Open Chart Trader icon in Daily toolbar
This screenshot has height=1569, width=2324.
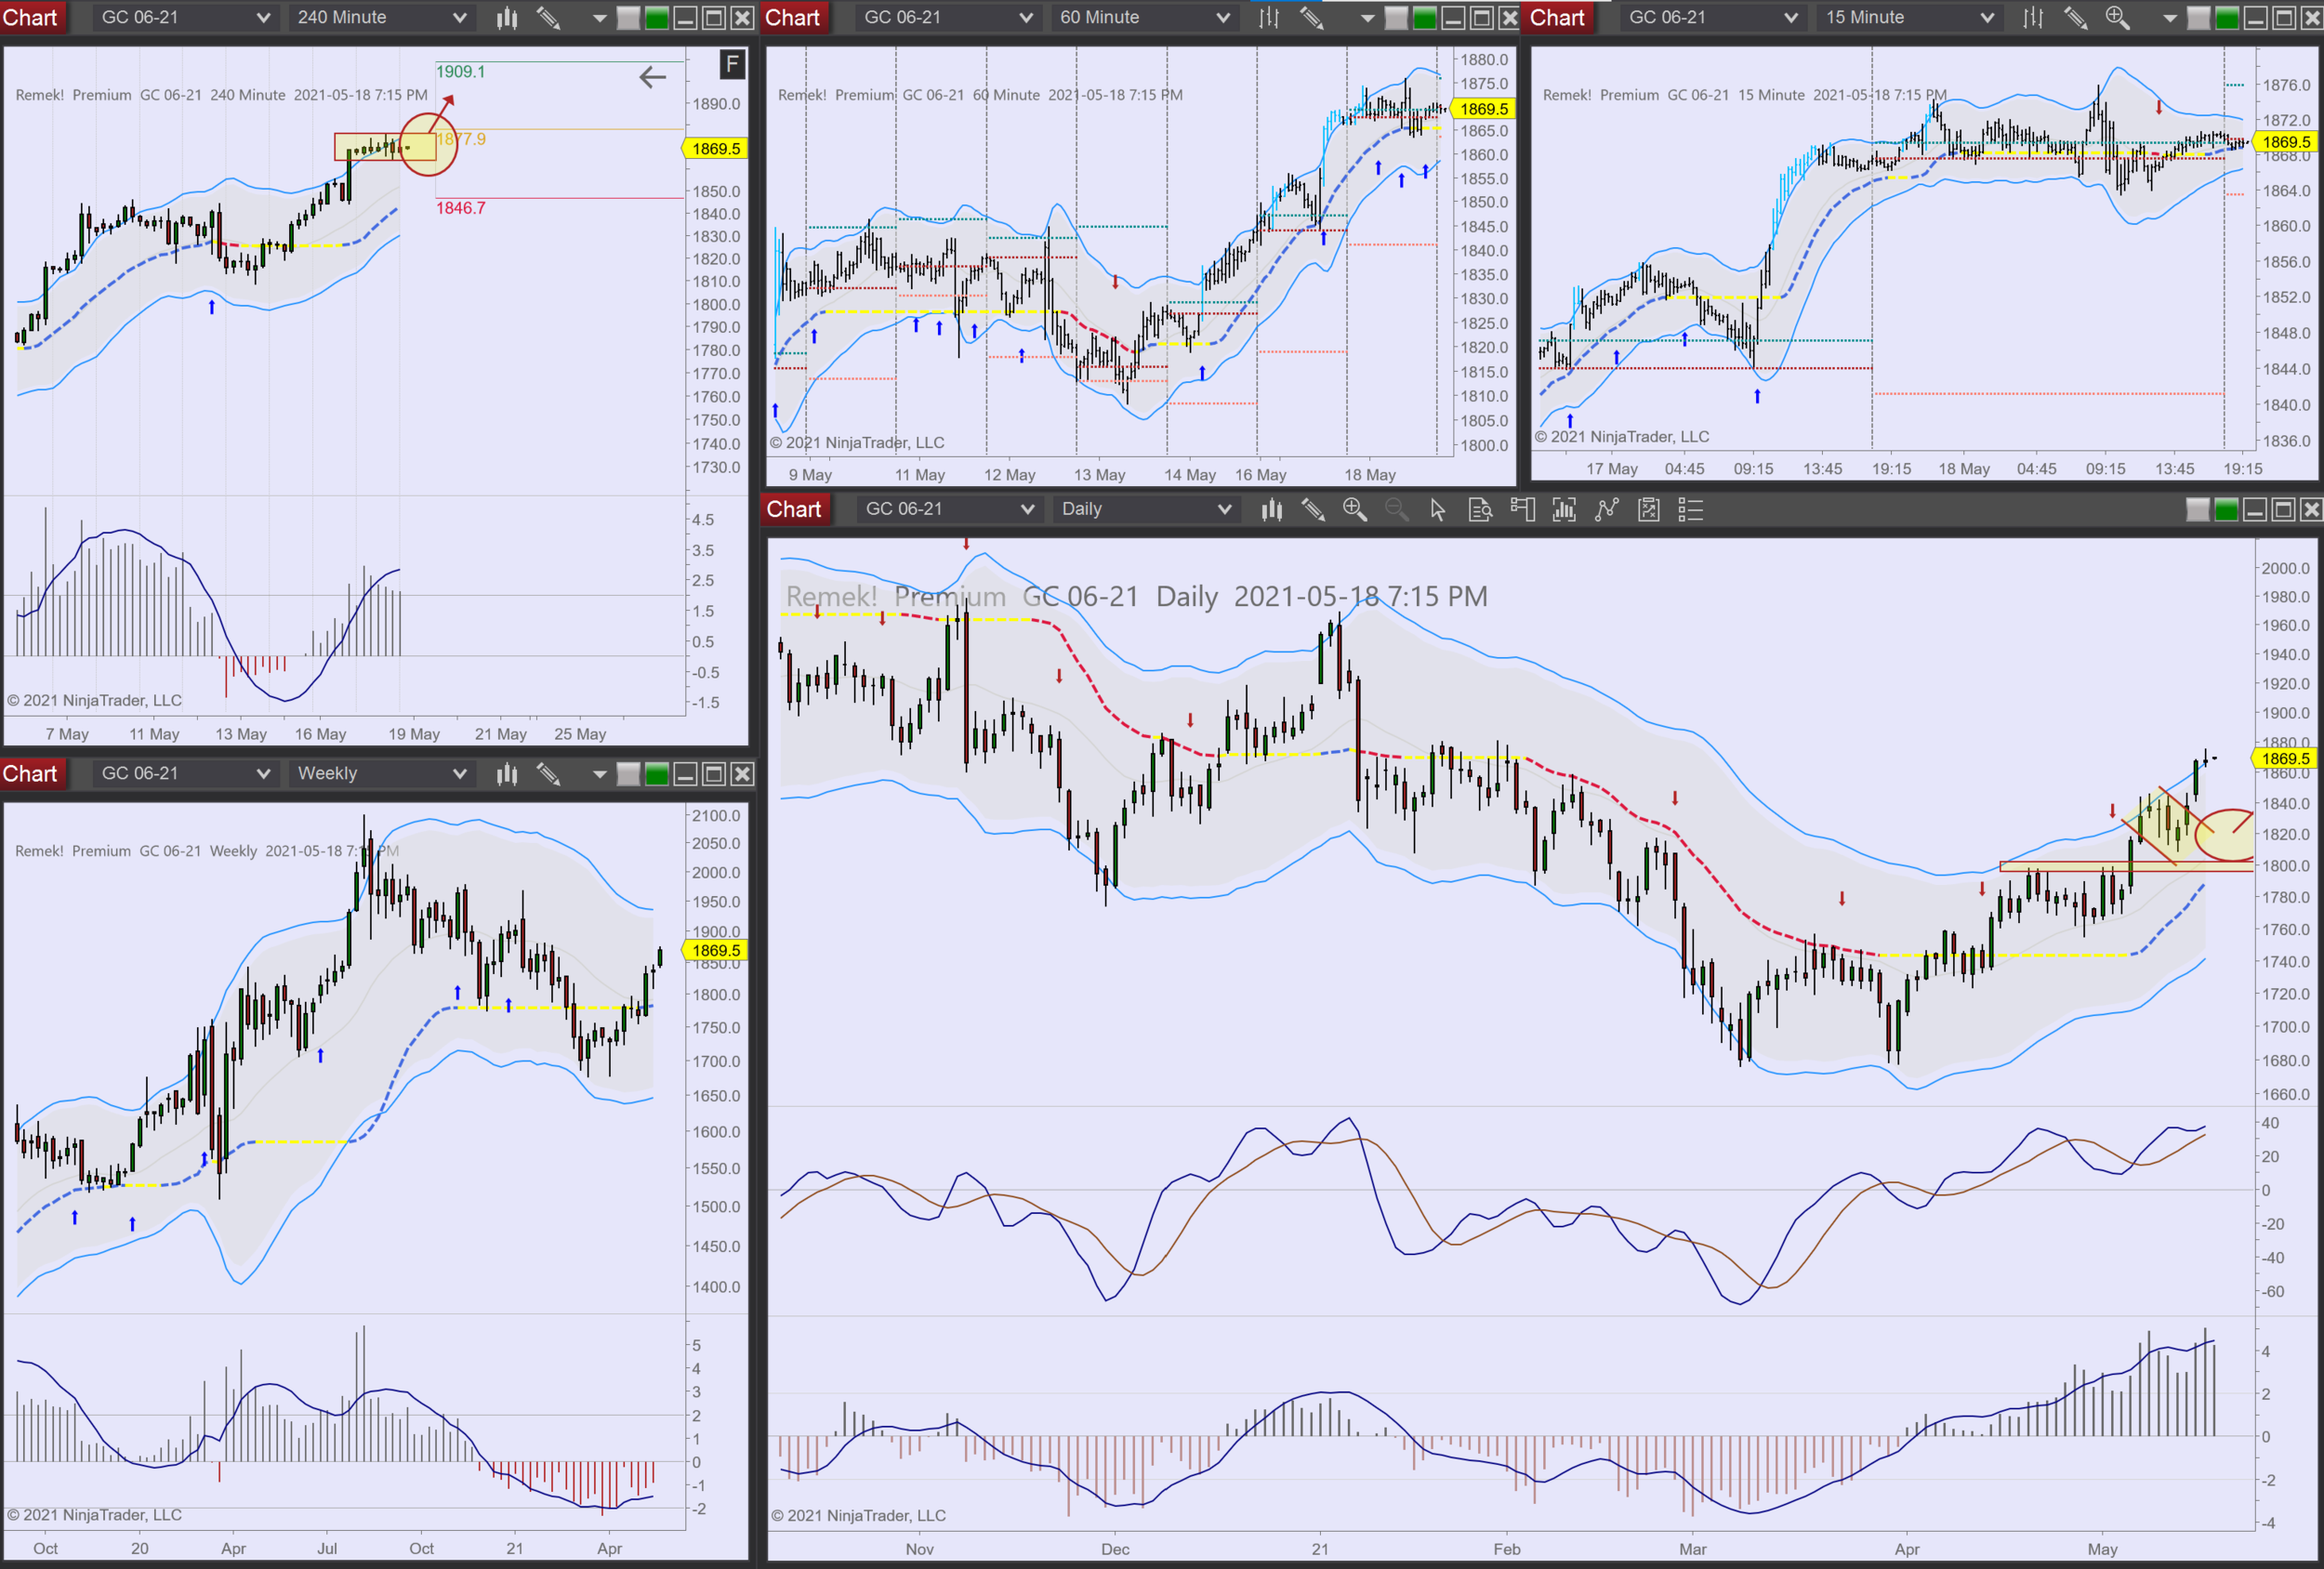tap(1522, 510)
